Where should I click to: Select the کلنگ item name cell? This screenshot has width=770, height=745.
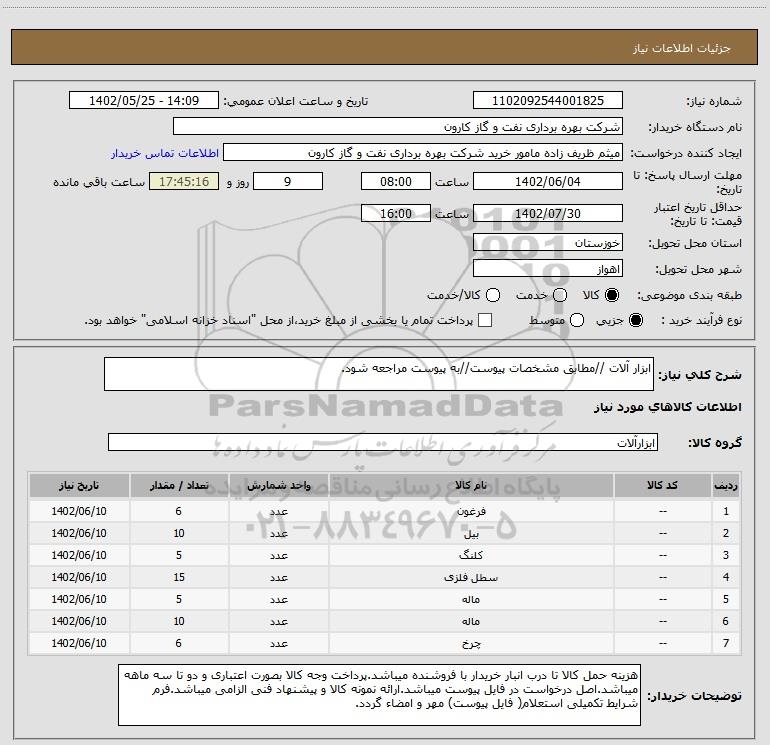(471, 555)
